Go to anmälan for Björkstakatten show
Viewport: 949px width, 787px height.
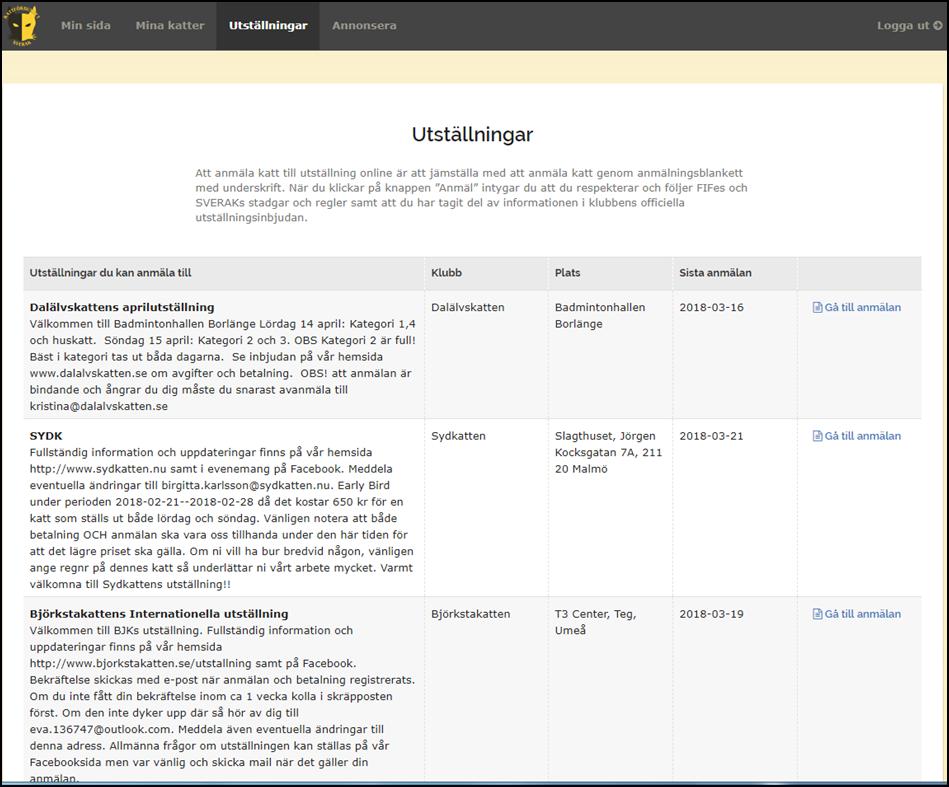856,614
